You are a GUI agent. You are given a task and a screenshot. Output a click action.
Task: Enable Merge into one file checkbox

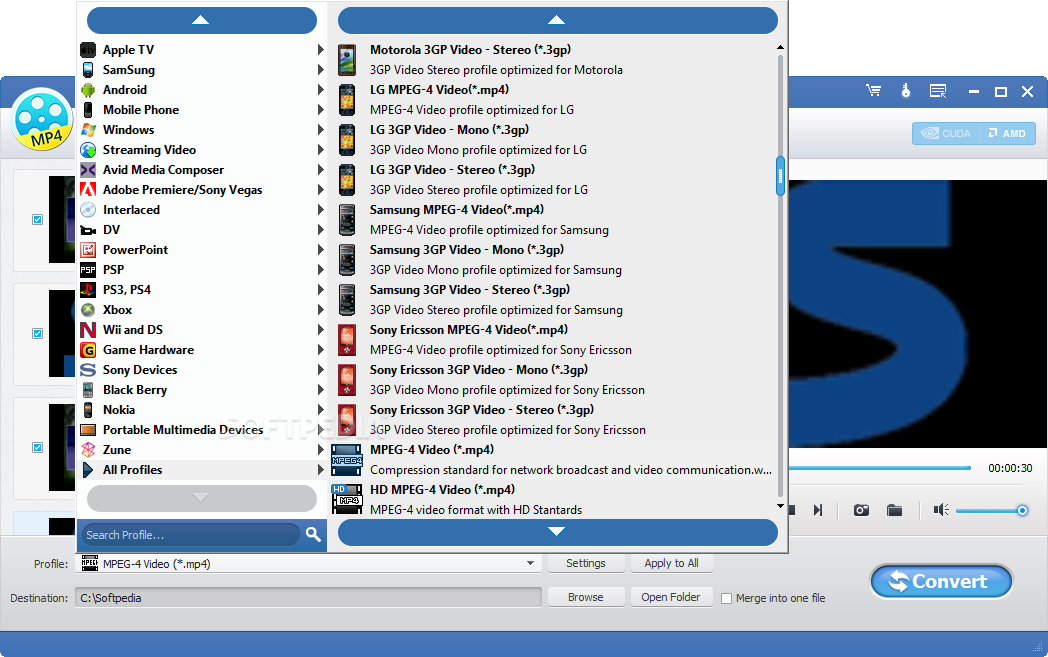tap(727, 598)
